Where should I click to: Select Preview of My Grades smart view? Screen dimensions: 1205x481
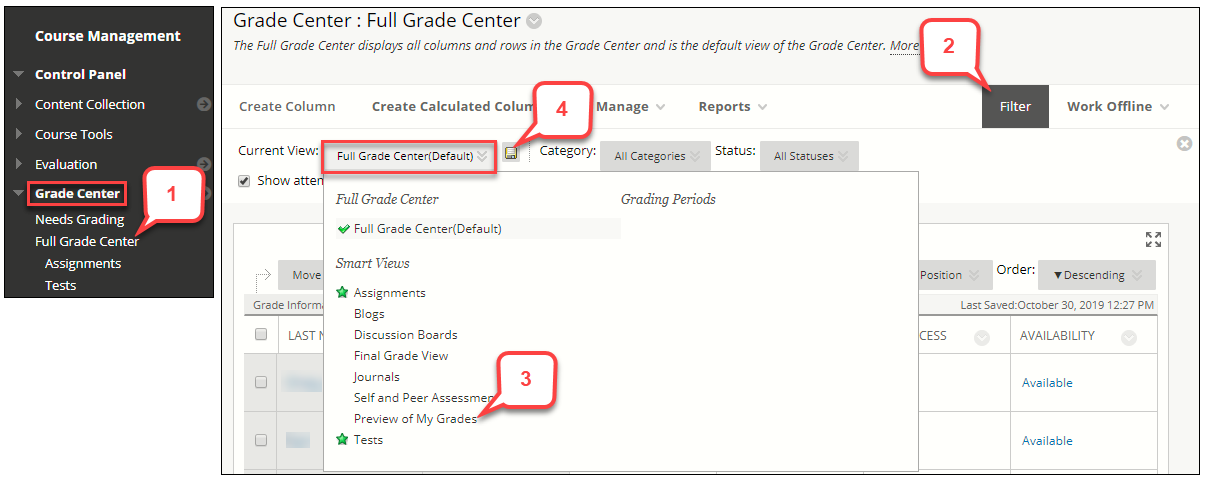415,419
